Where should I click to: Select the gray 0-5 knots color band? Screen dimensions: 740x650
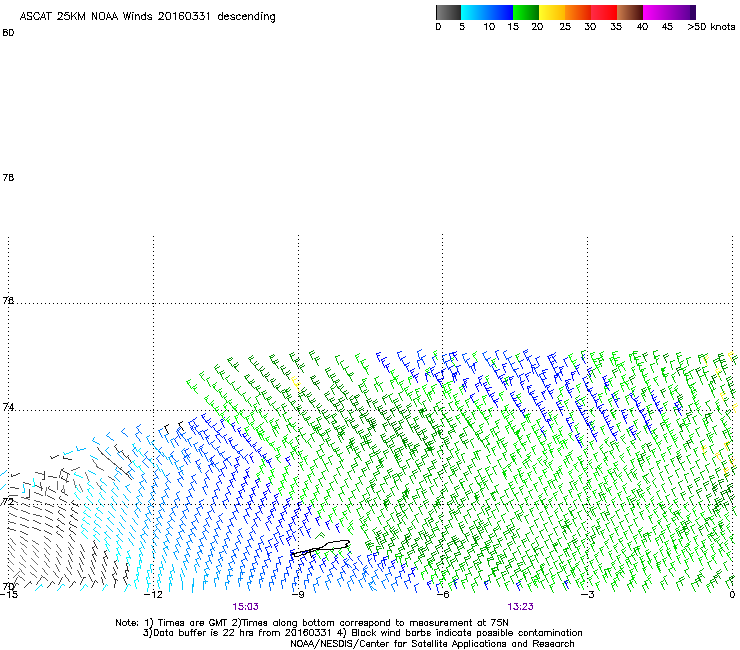point(448,12)
